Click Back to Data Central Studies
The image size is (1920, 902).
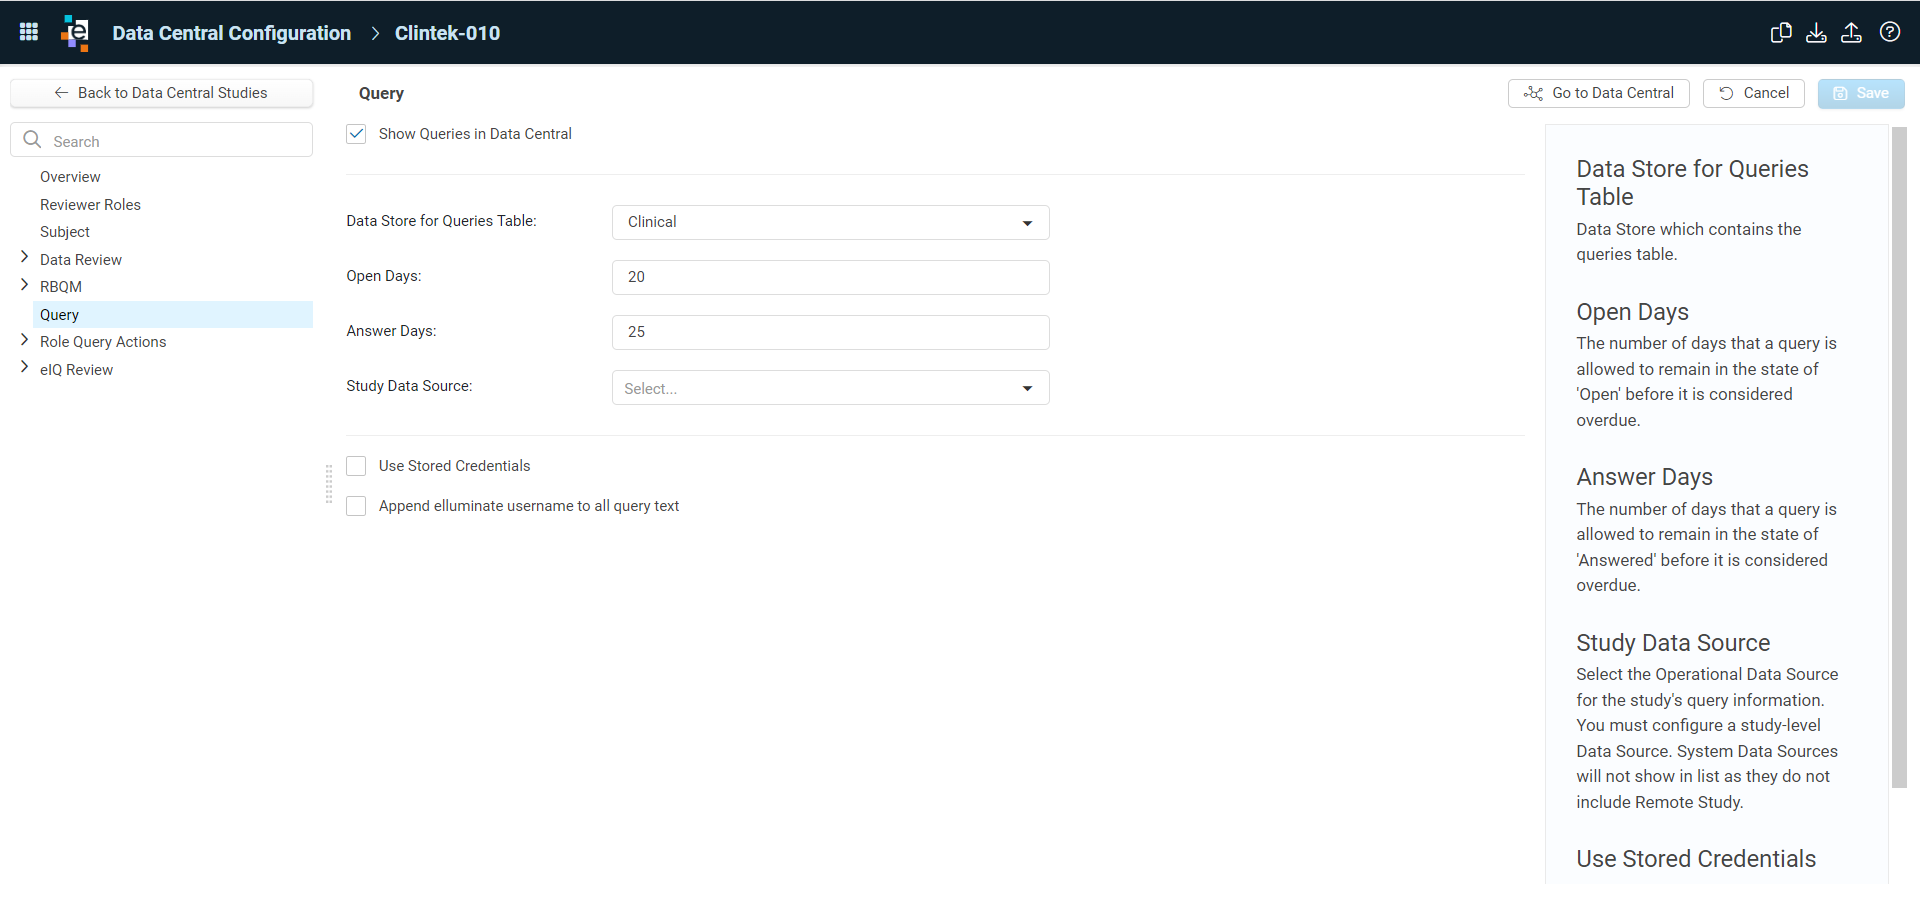[x=161, y=93]
